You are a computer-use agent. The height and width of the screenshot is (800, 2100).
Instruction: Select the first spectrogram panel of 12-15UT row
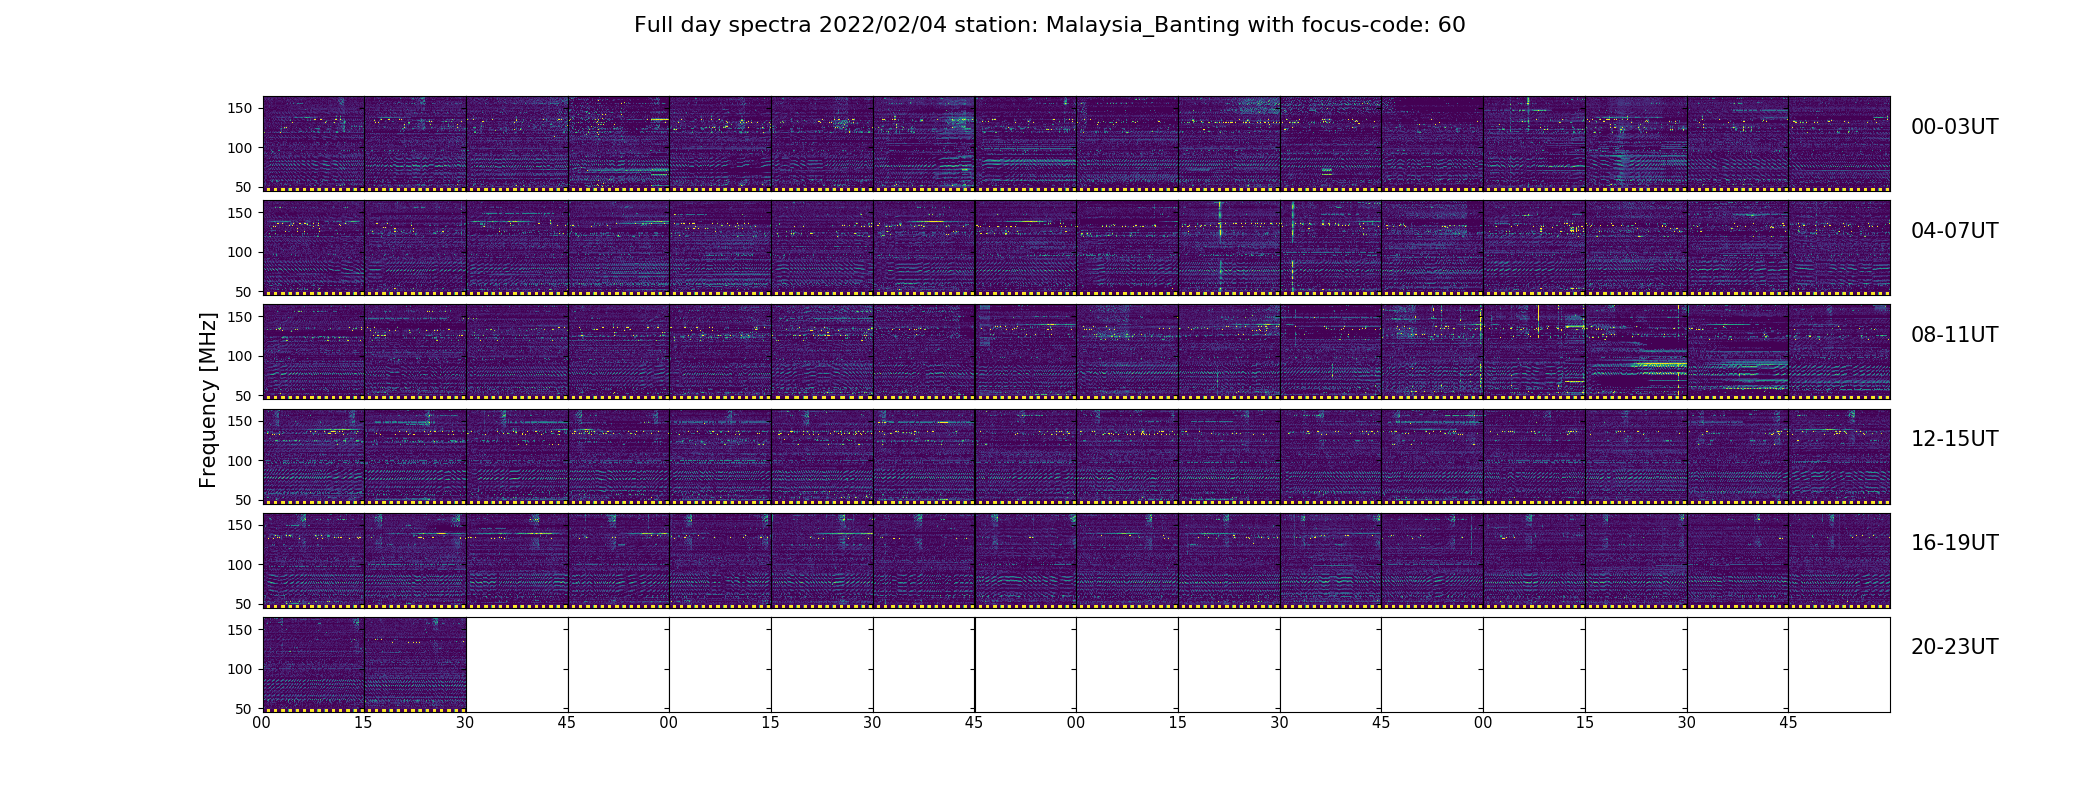[313, 456]
